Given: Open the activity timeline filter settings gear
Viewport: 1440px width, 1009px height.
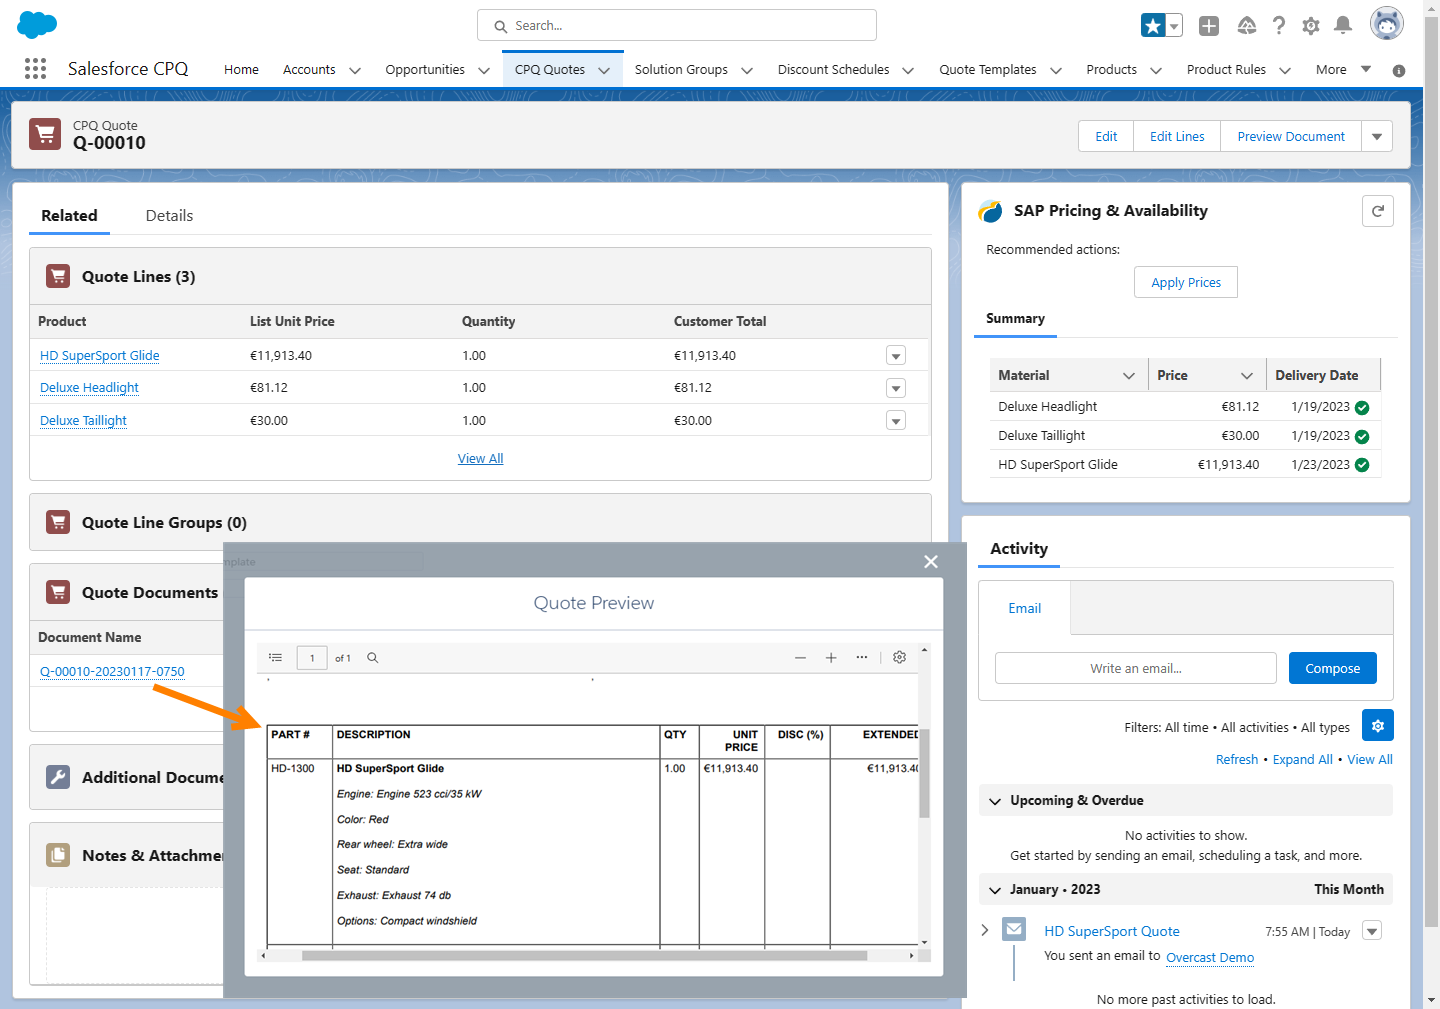Looking at the screenshot, I should pyautogui.click(x=1378, y=726).
